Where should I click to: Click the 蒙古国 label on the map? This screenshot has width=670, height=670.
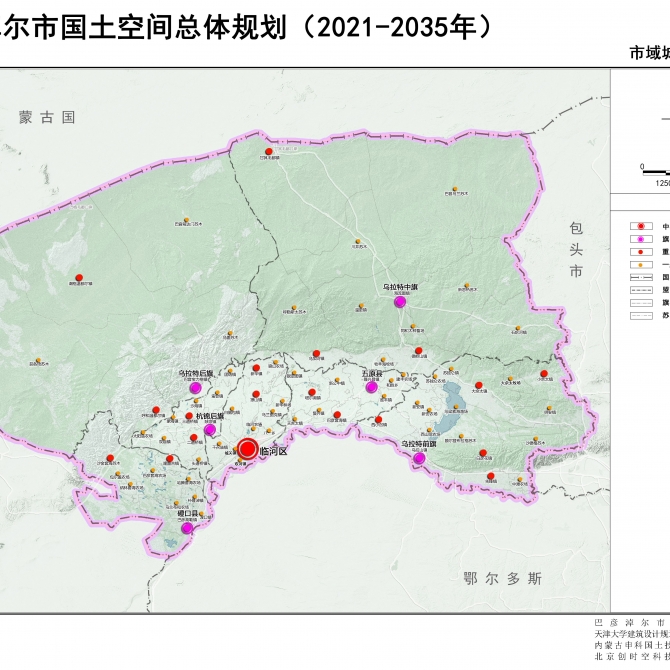click(47, 117)
